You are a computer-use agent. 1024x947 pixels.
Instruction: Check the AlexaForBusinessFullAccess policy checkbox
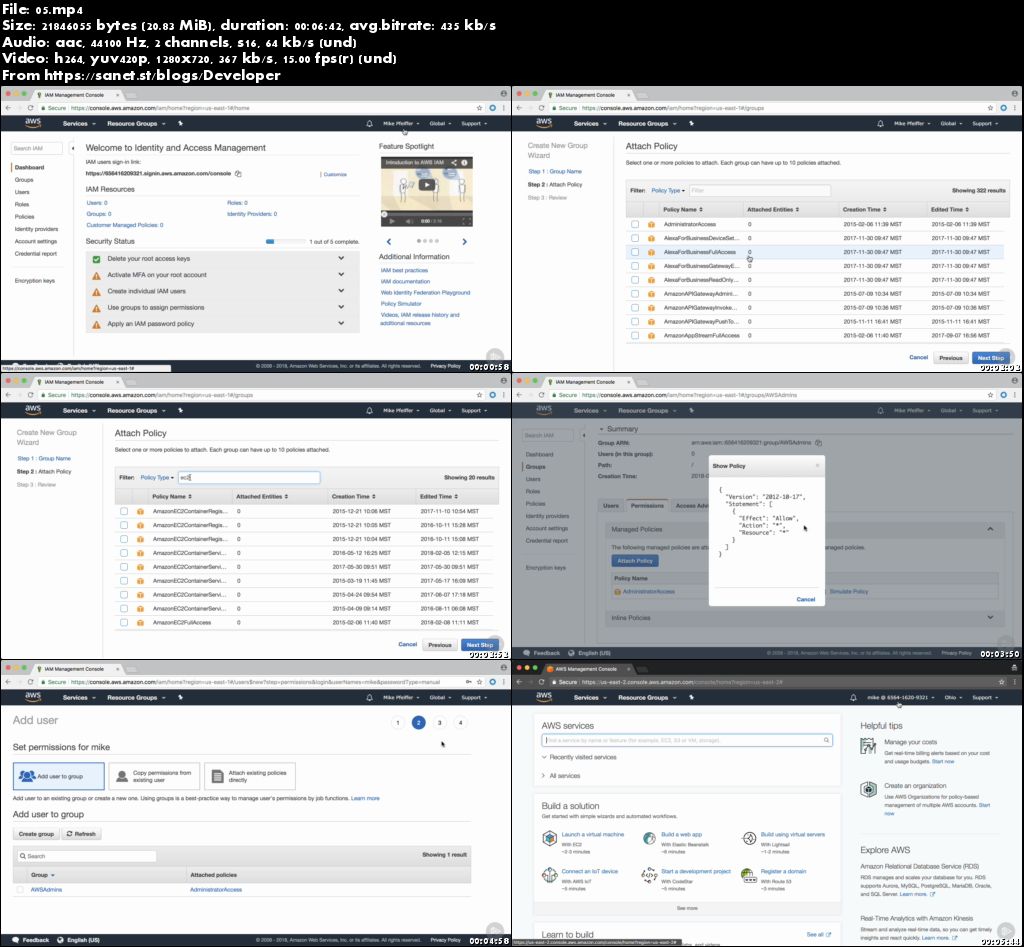pos(635,252)
